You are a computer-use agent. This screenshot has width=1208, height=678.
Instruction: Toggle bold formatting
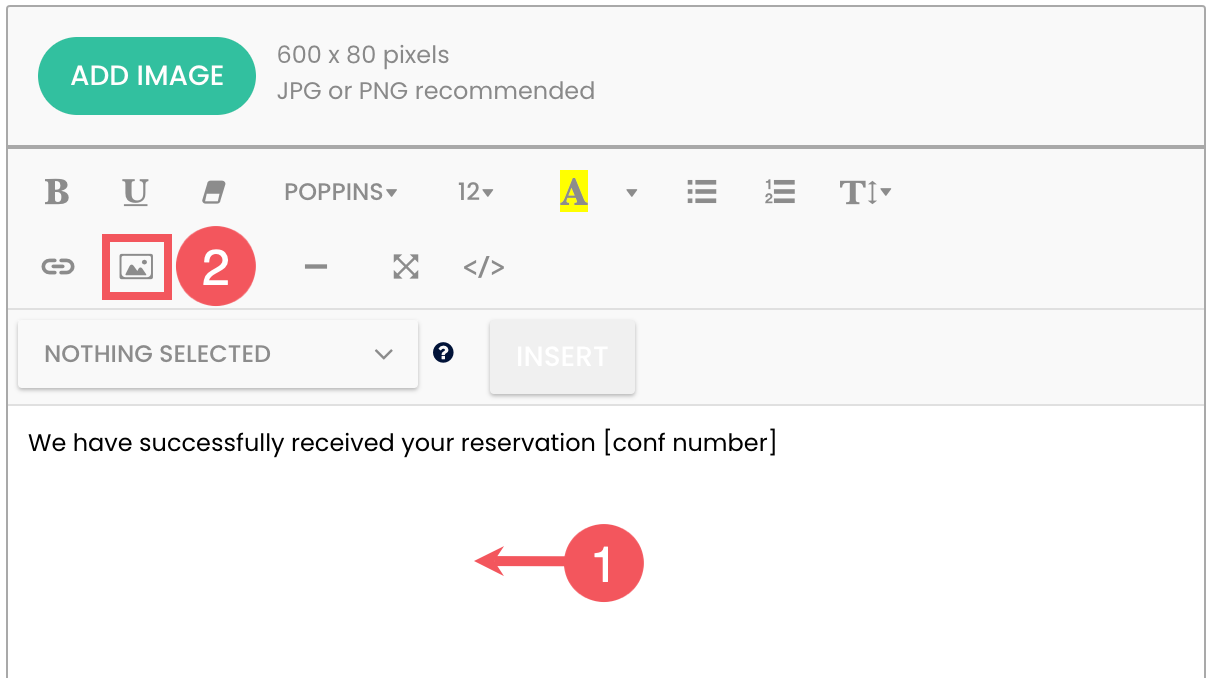(57, 191)
